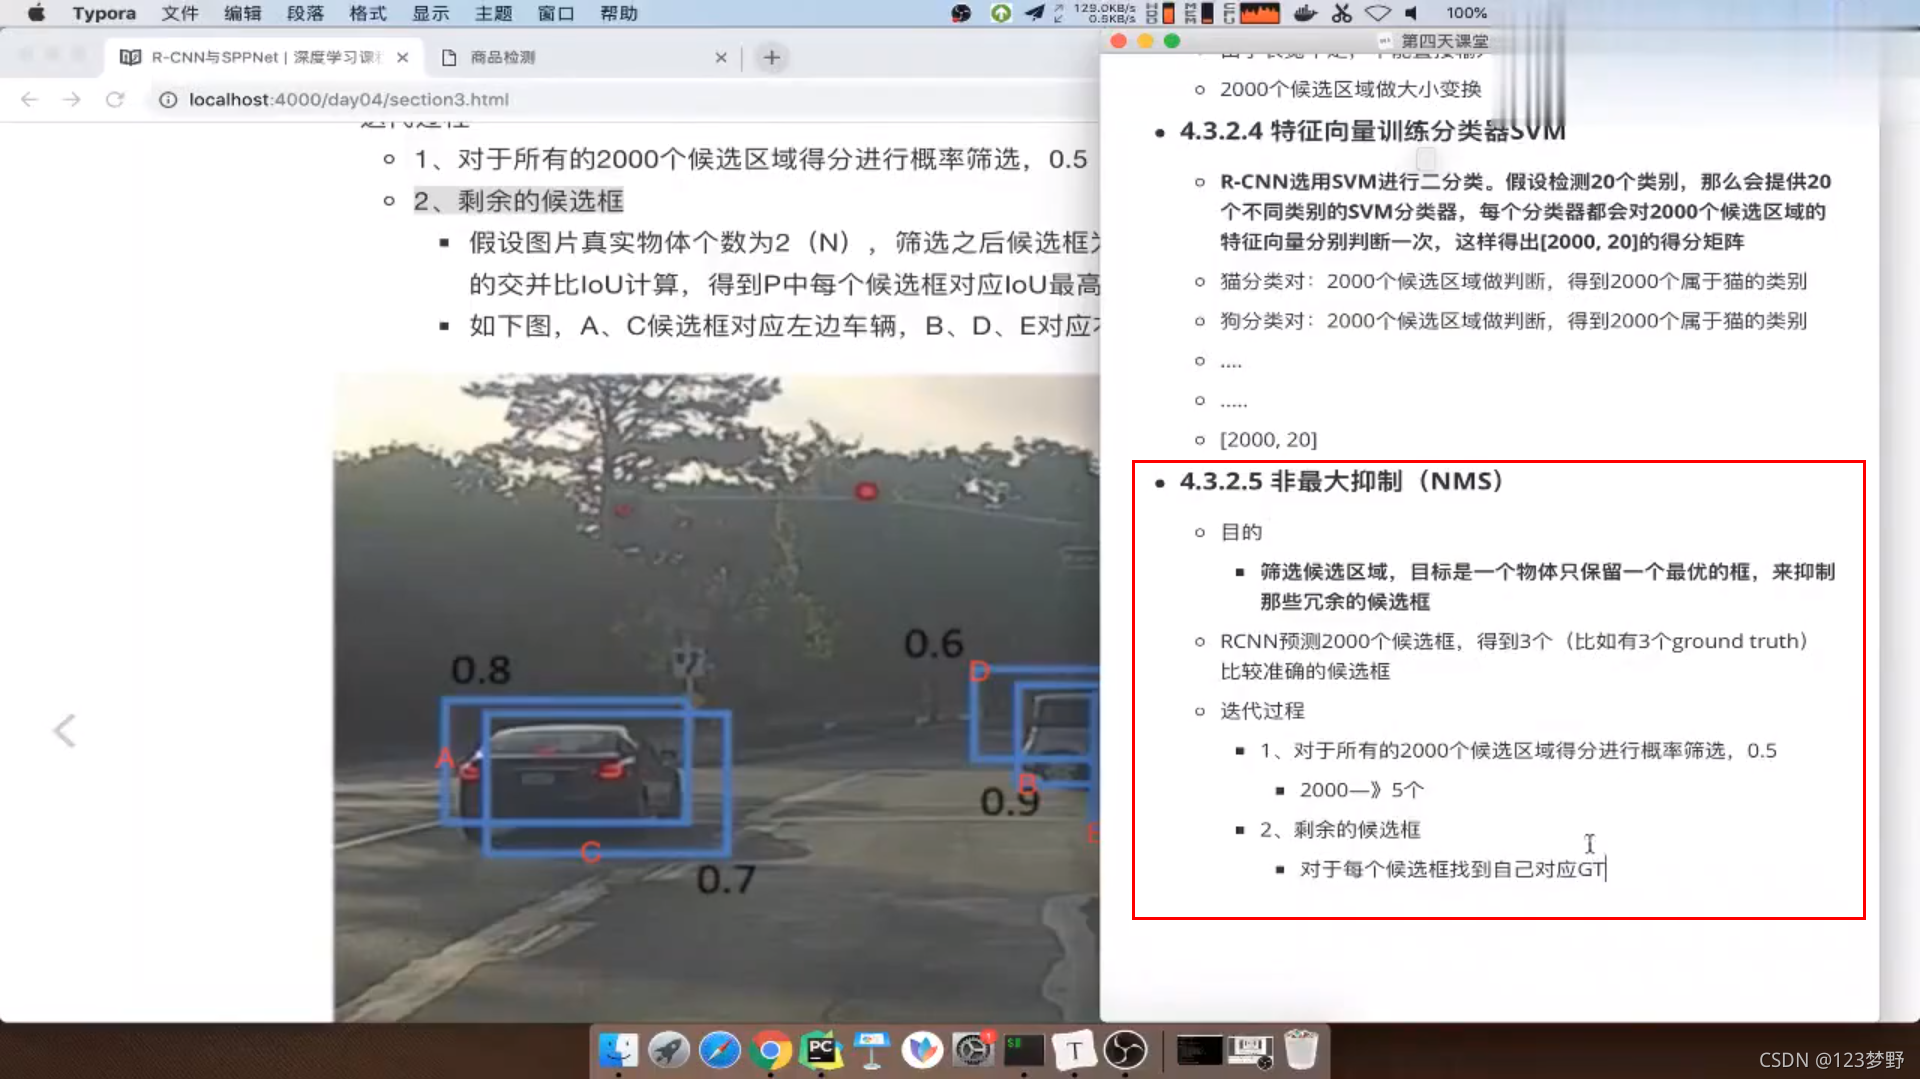Click 狗分类对 bullet in Typora
The image size is (1920, 1079).
1513,321
